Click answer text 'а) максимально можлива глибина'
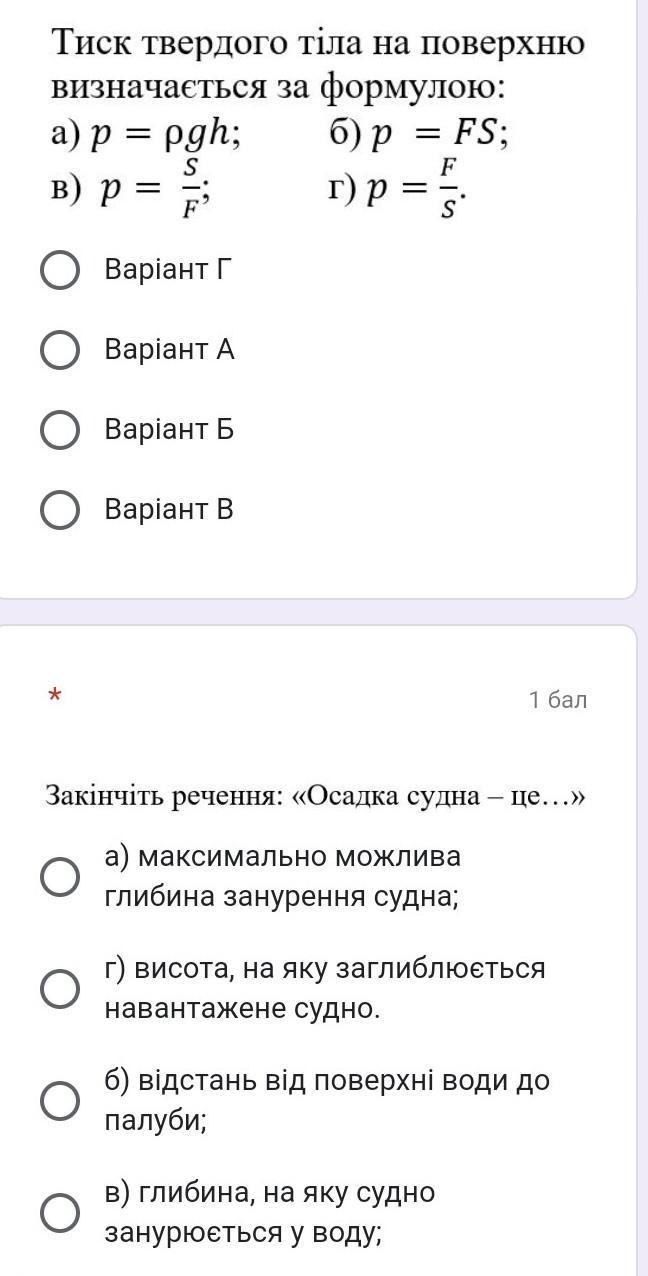Screen dimensions: 648x1276 283,877
